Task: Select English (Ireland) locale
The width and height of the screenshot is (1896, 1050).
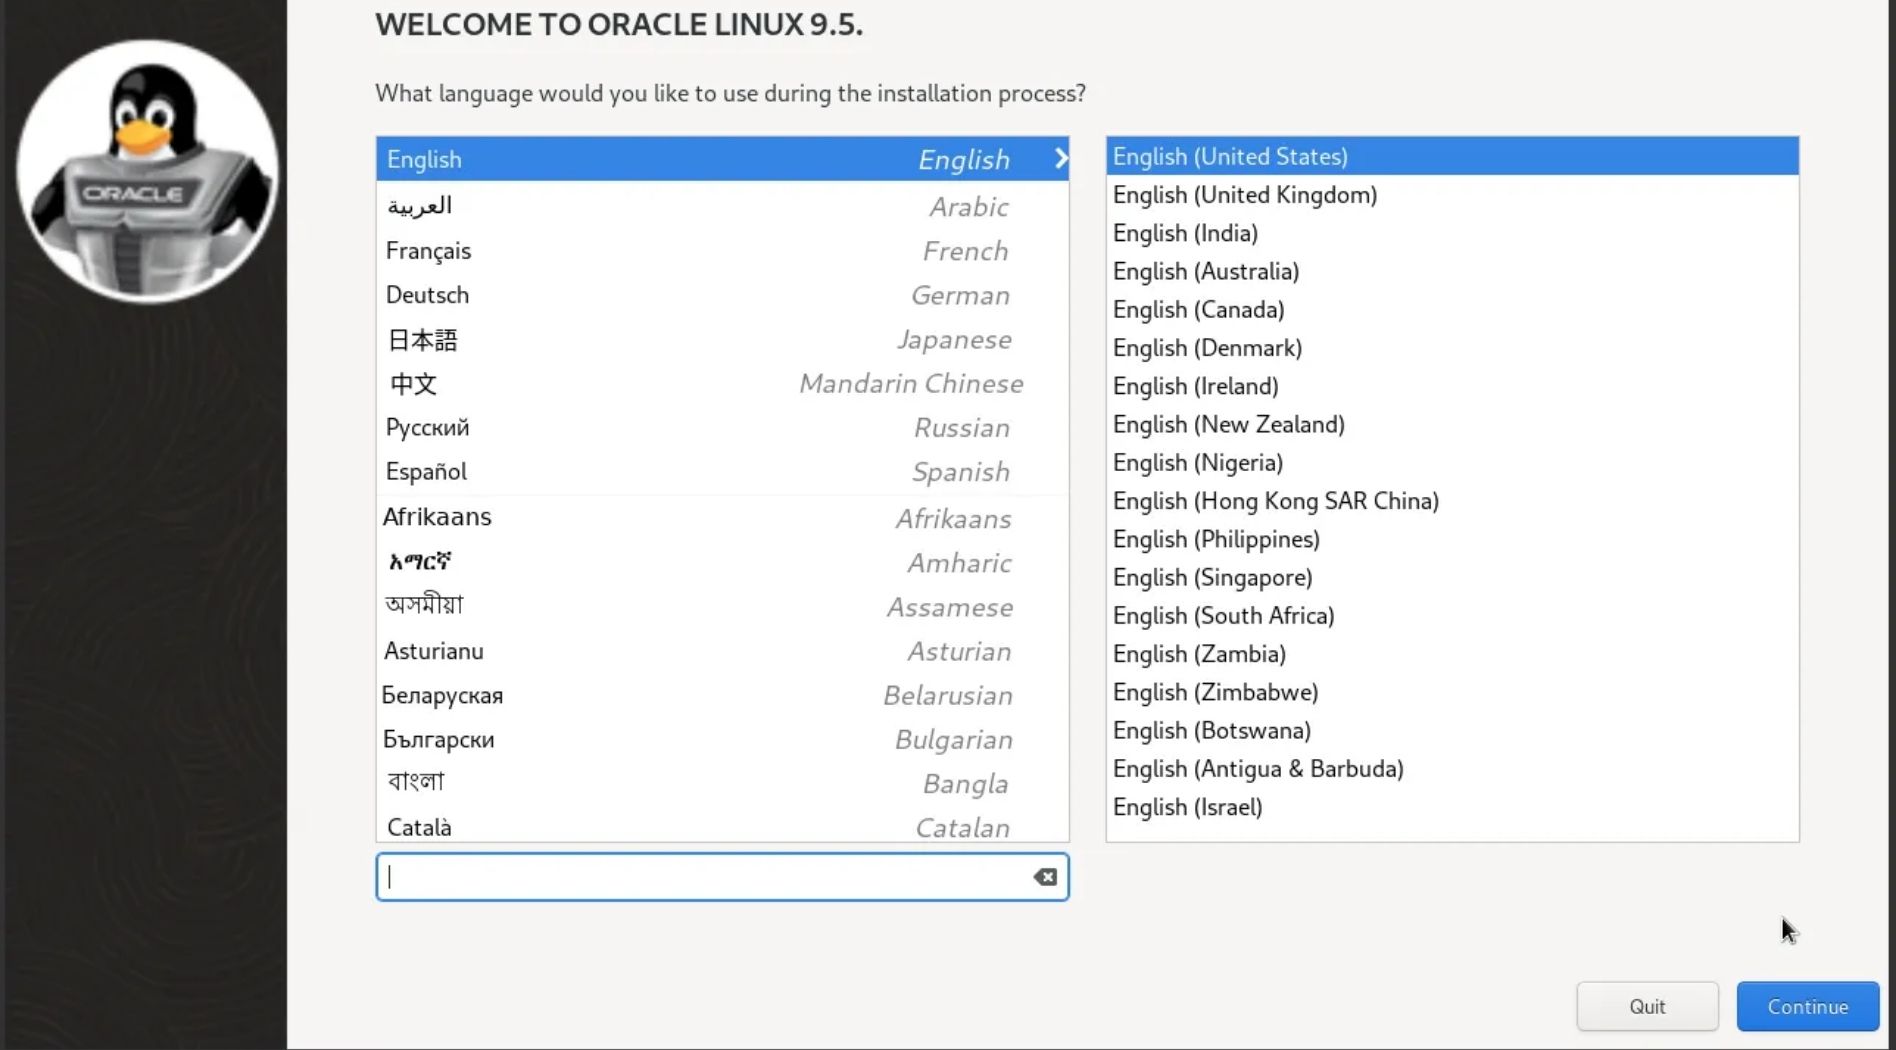Action: click(1452, 386)
